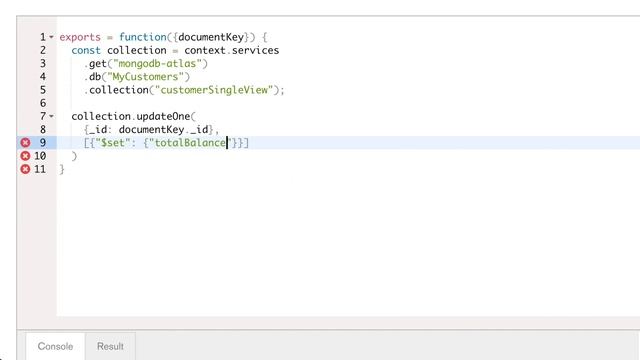The width and height of the screenshot is (640, 360).
Task: Collapse the function fold arrow on line 1
Action: point(51,37)
